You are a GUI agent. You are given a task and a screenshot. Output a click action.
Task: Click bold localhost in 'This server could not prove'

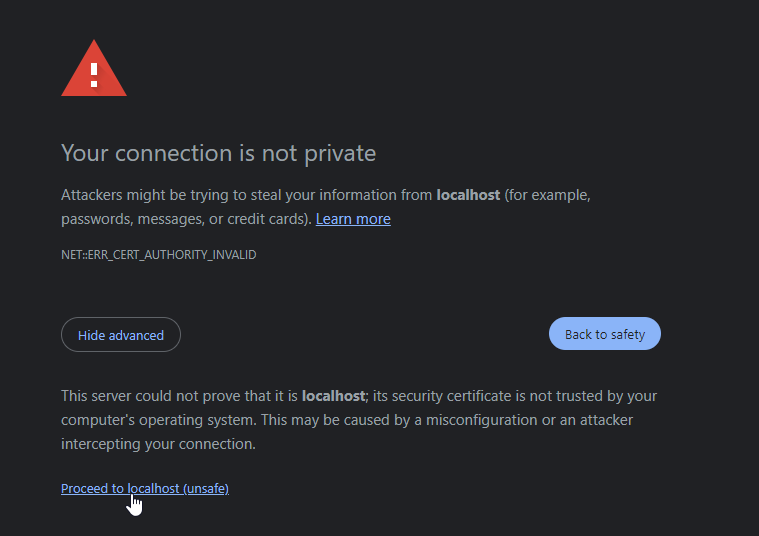point(333,396)
